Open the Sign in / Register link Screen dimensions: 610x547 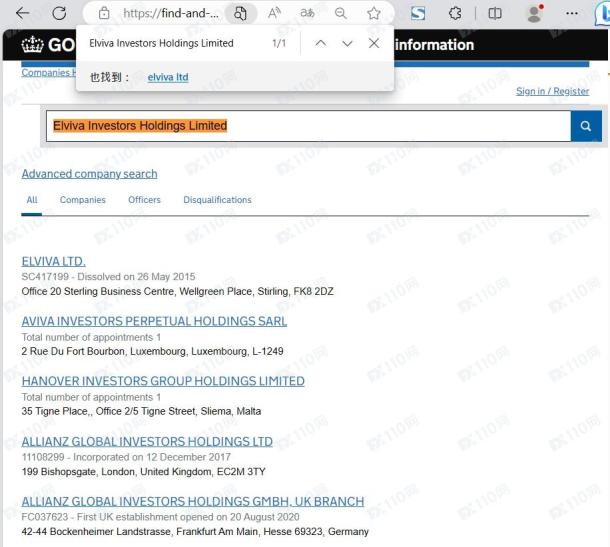(x=552, y=91)
